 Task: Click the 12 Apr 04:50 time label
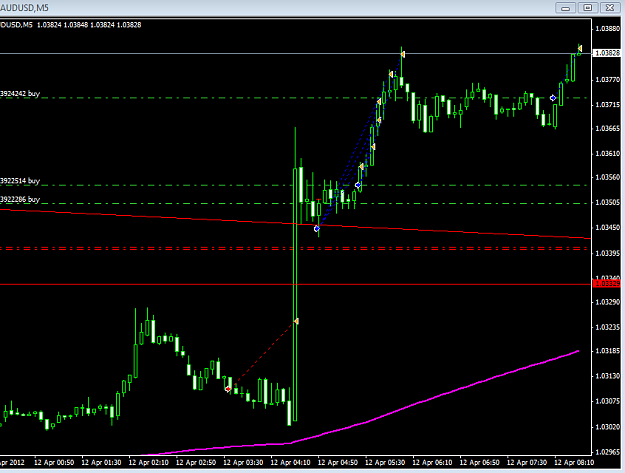[x=338, y=463]
